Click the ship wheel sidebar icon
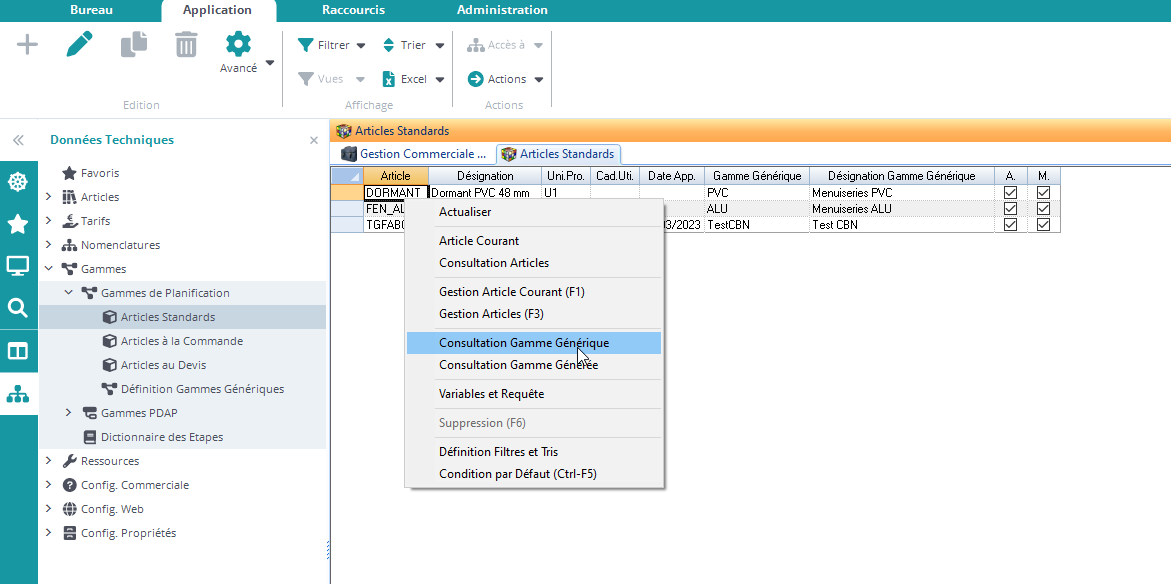Image resolution: width=1171 pixels, height=584 pixels. pyautogui.click(x=18, y=182)
